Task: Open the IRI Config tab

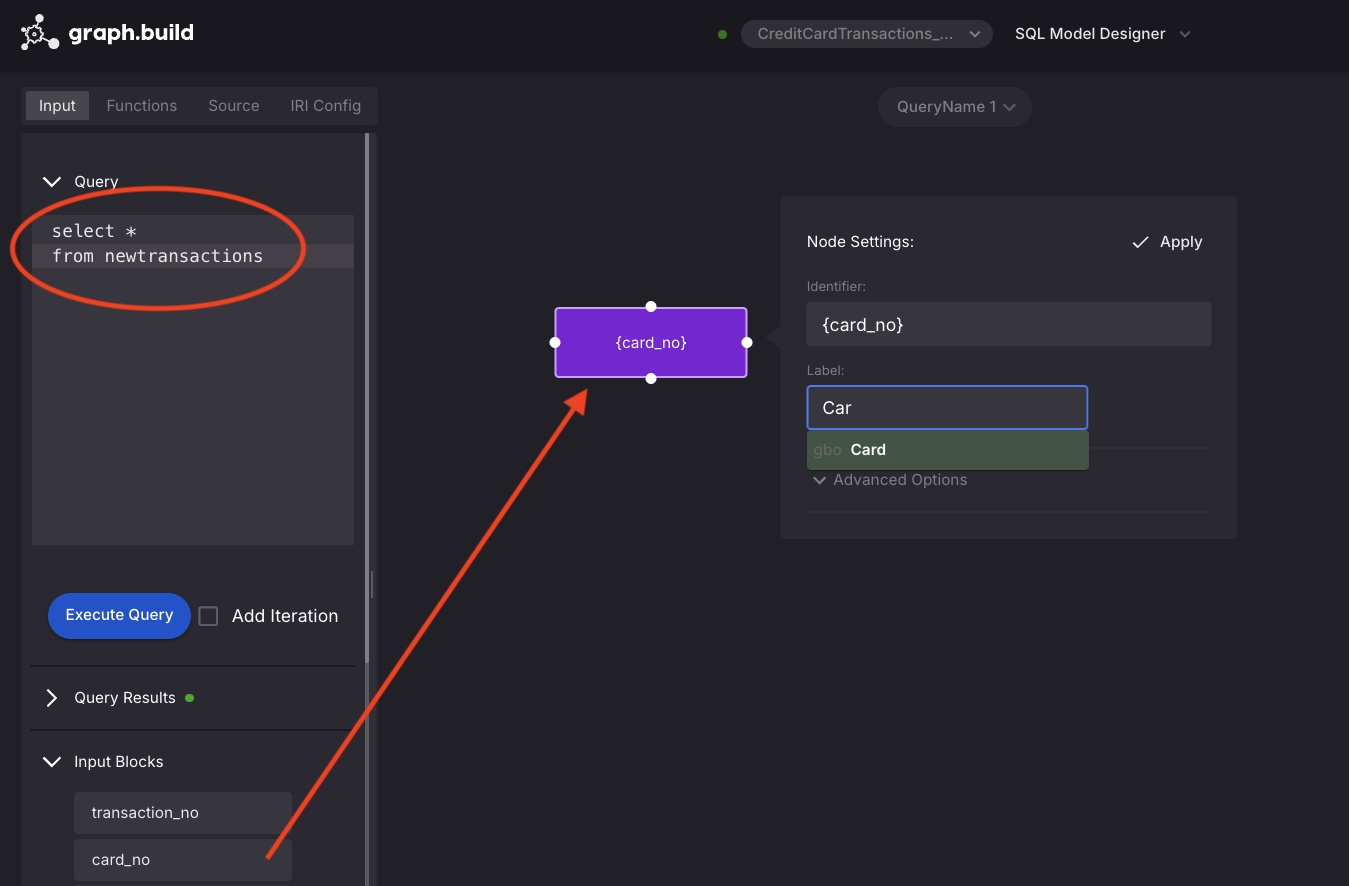Action: pyautogui.click(x=325, y=106)
